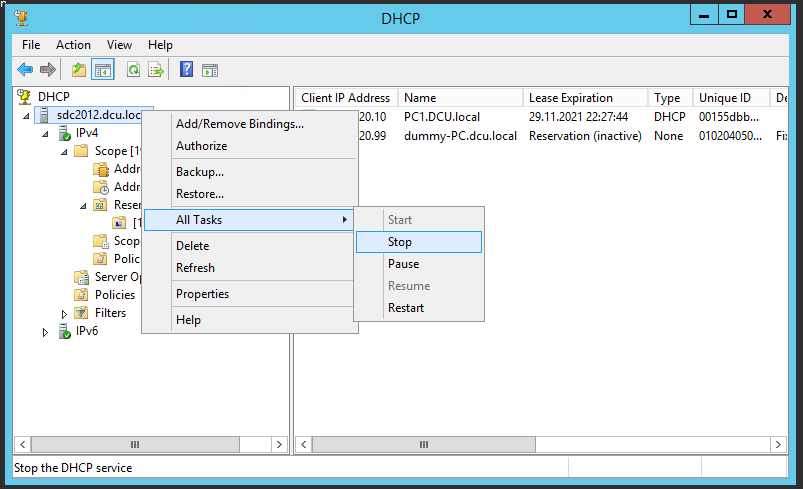Open the Action menu in menu bar
The height and width of the screenshot is (489, 803).
[x=73, y=45]
